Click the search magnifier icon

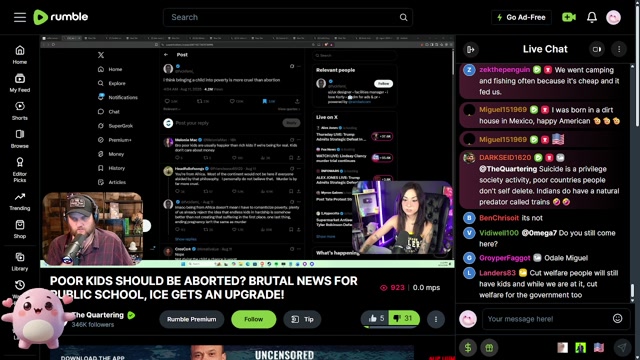pos(403,17)
